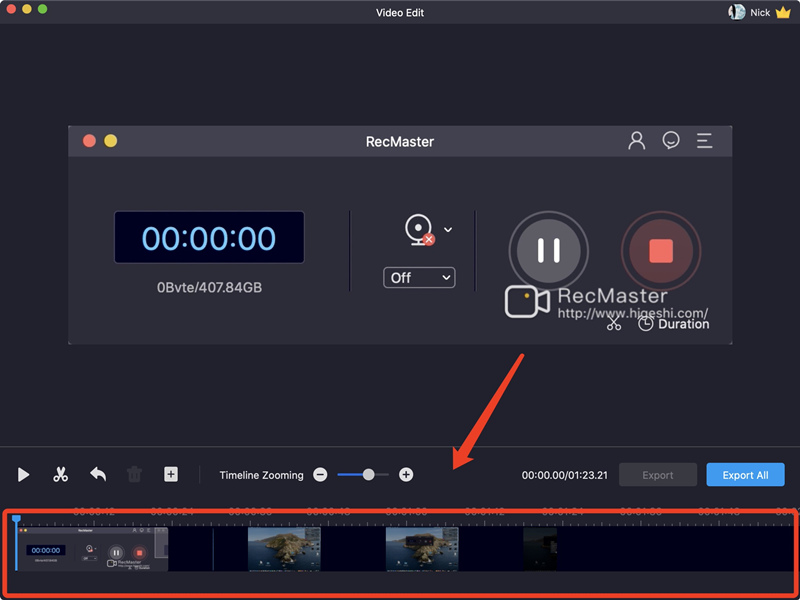Click the blue Export All button
Image resolution: width=800 pixels, height=600 pixels.
745,475
